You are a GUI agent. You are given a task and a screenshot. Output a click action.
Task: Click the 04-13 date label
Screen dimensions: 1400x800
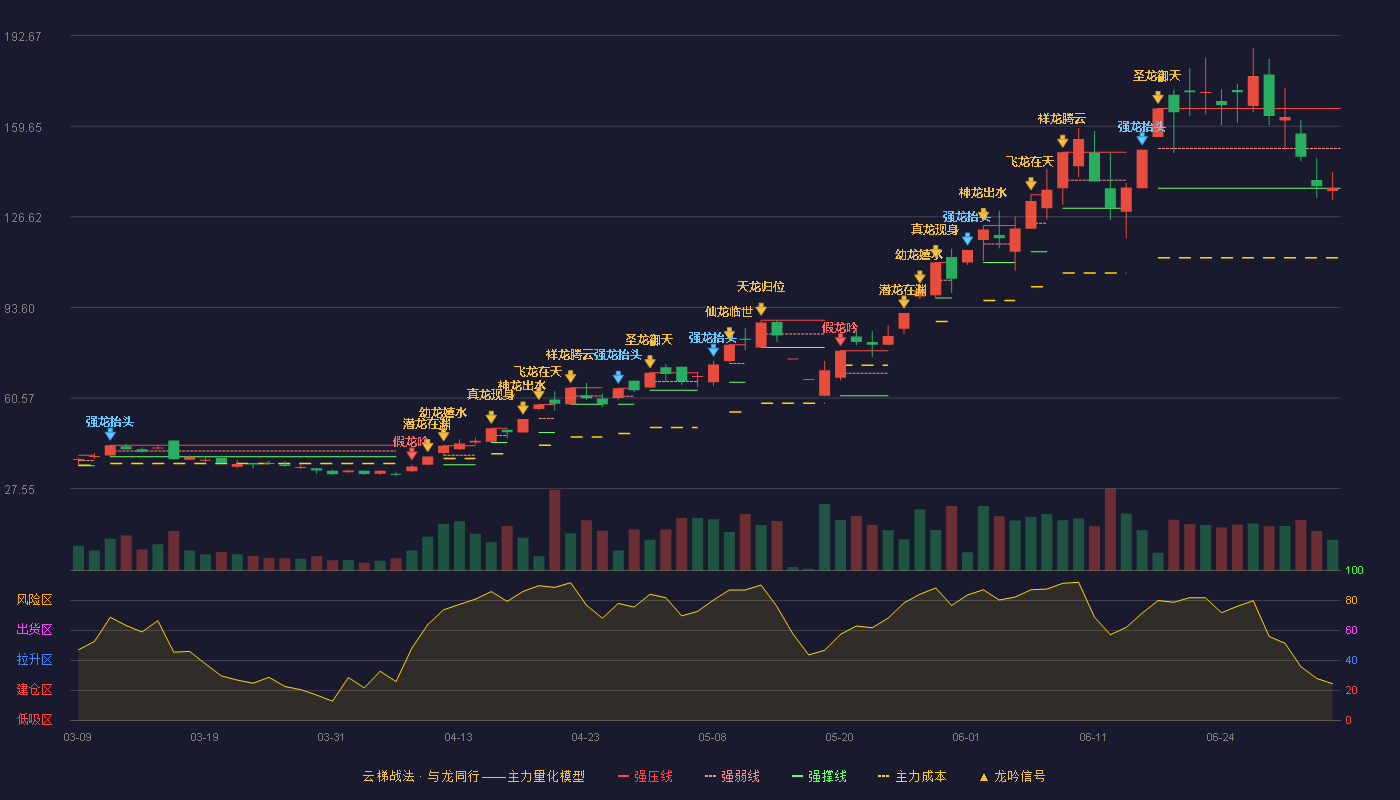click(x=459, y=737)
